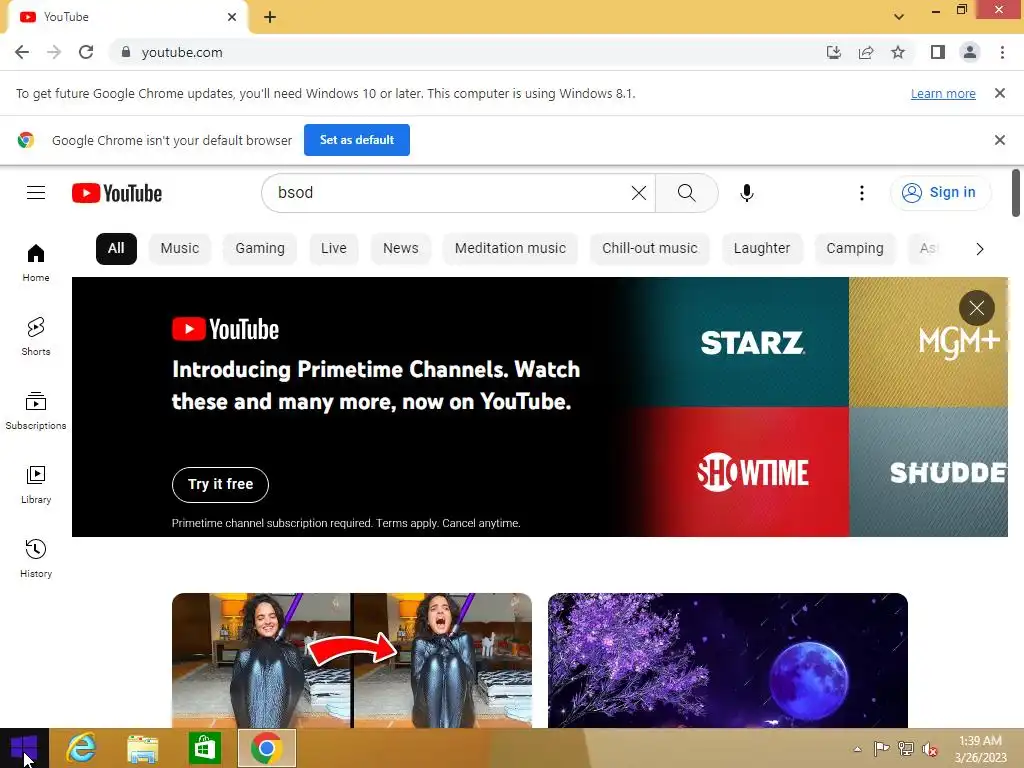Click Try it free button
This screenshot has height=768, width=1024.
(x=220, y=485)
